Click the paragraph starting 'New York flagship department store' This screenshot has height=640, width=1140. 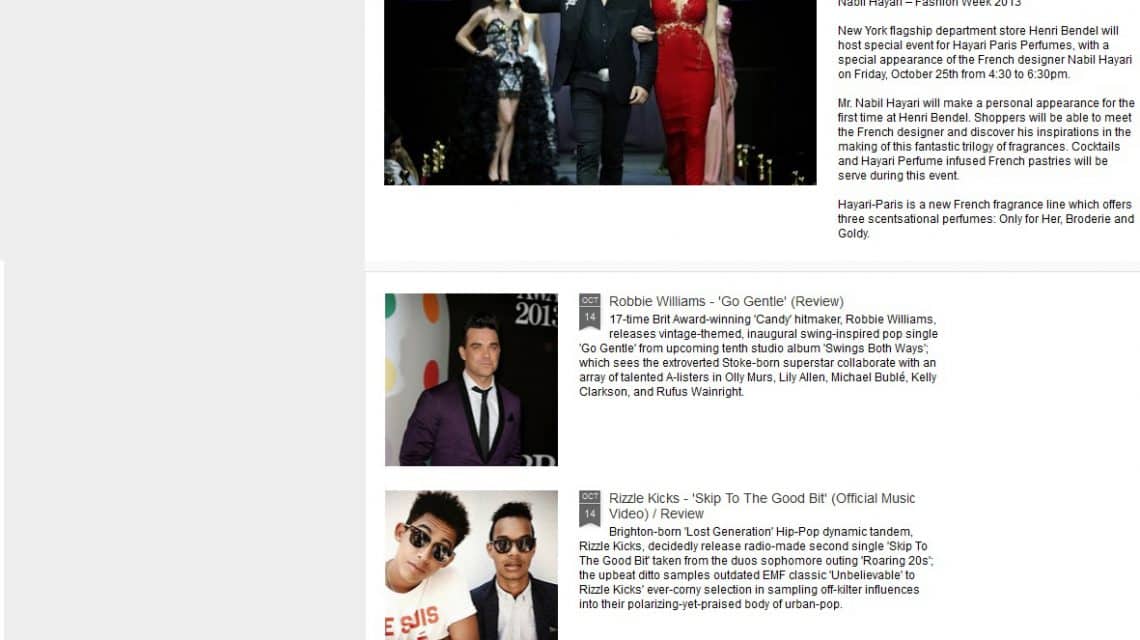[985, 52]
